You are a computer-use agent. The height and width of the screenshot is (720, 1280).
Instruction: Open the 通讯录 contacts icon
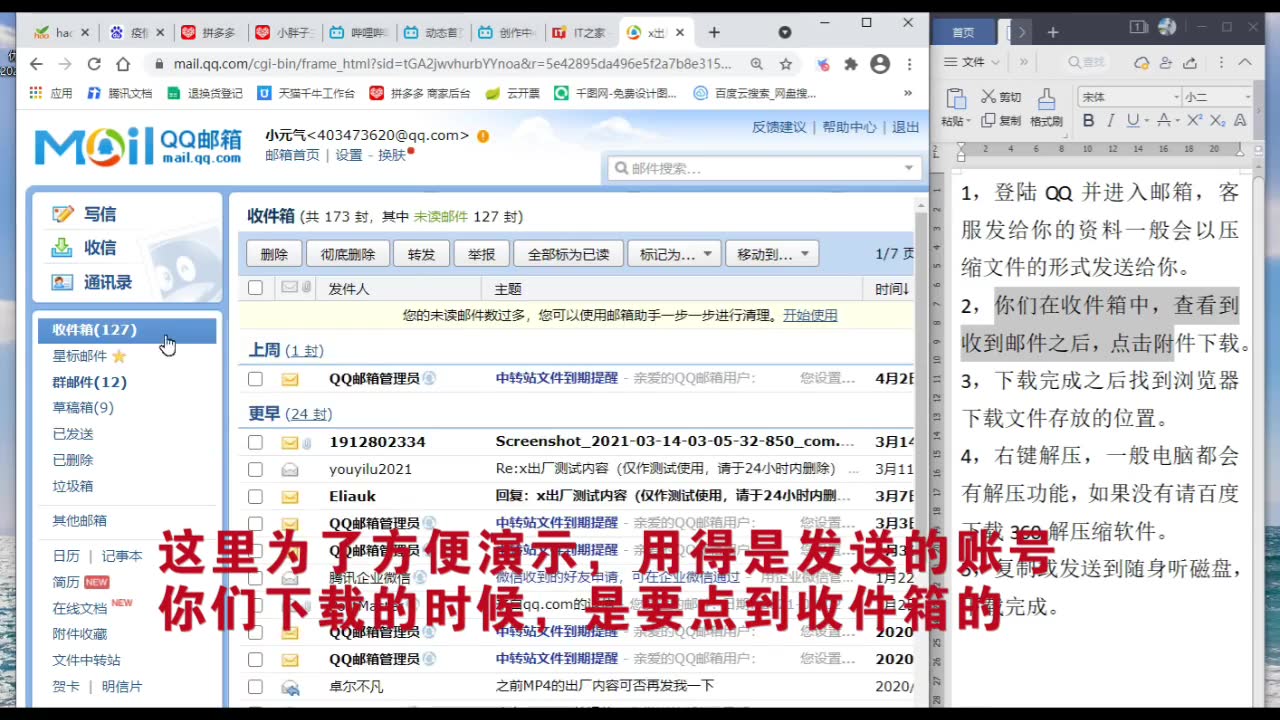pyautogui.click(x=62, y=283)
